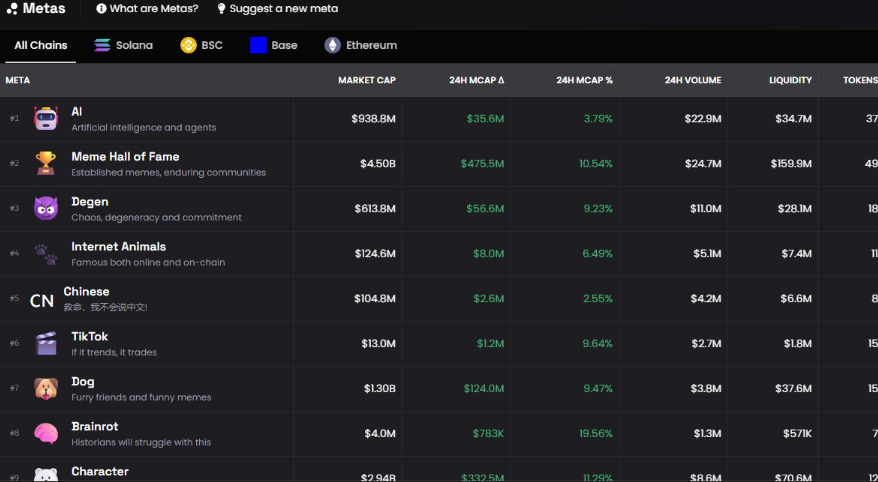Click the $5.1M Internet Animals volume
This screenshot has width=878, height=482.
tap(707, 254)
